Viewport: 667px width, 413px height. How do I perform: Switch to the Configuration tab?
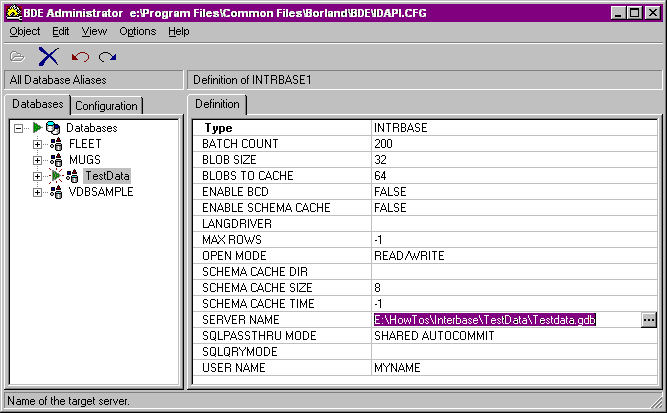point(106,106)
